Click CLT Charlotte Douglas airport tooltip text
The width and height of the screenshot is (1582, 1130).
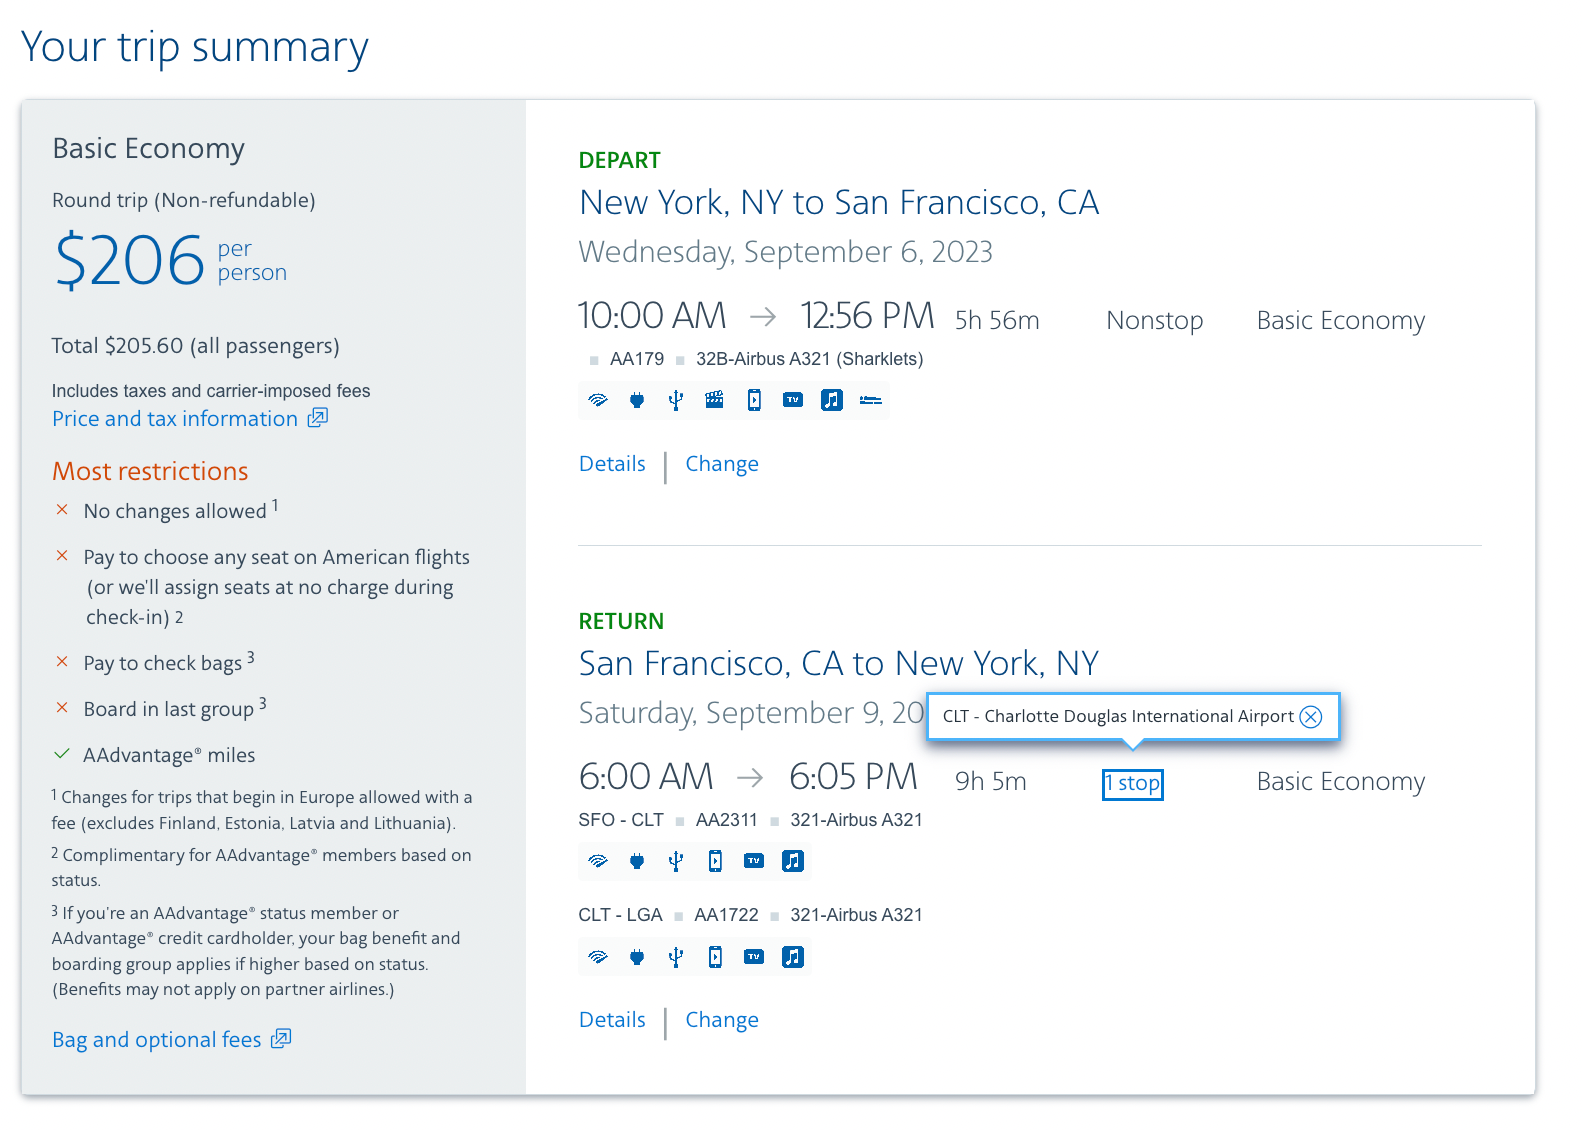[1118, 716]
